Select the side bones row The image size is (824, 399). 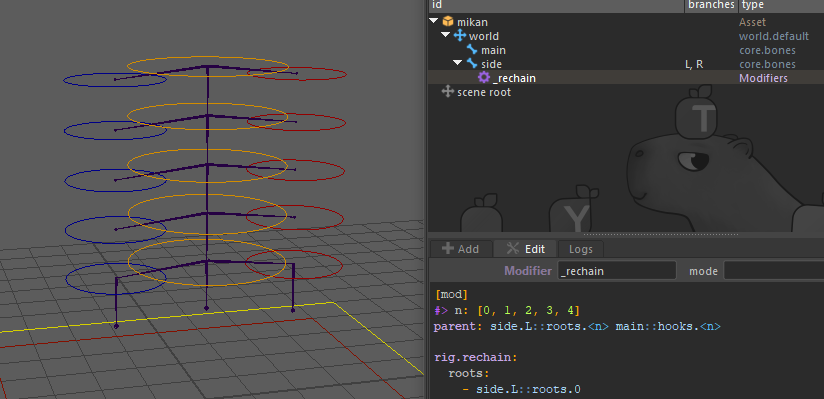point(626,64)
